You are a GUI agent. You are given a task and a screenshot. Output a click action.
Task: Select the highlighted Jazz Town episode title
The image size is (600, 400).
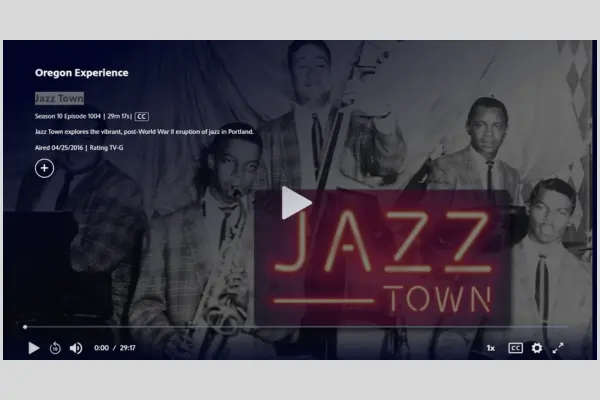pos(59,98)
